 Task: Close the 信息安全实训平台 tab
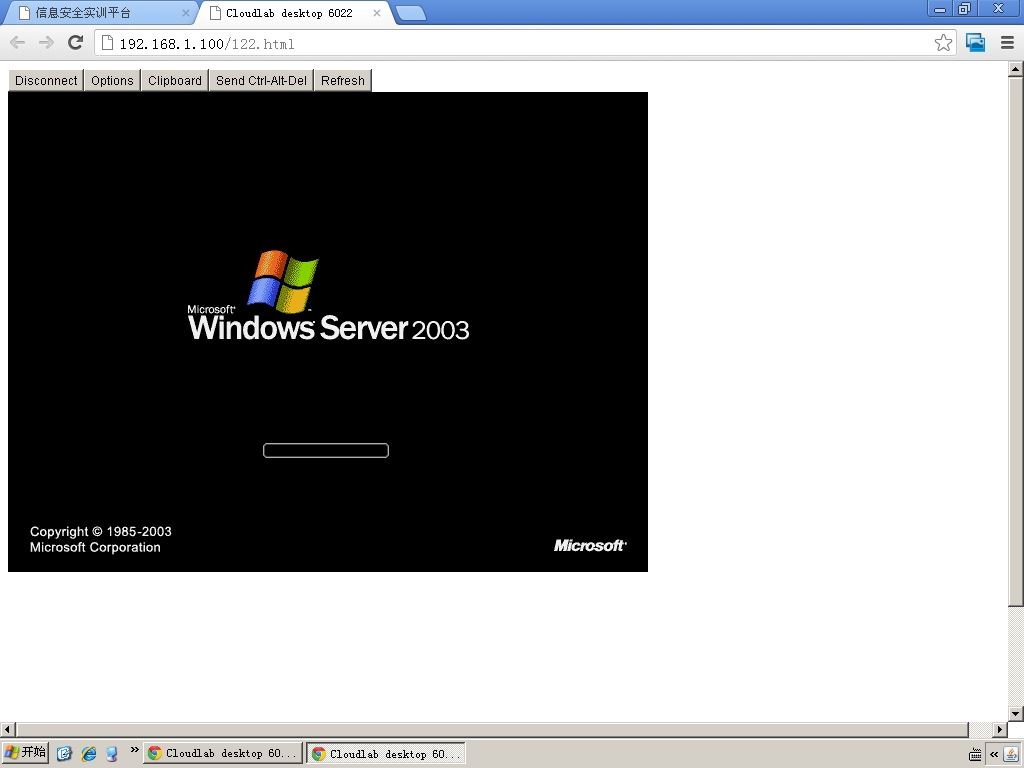click(185, 12)
